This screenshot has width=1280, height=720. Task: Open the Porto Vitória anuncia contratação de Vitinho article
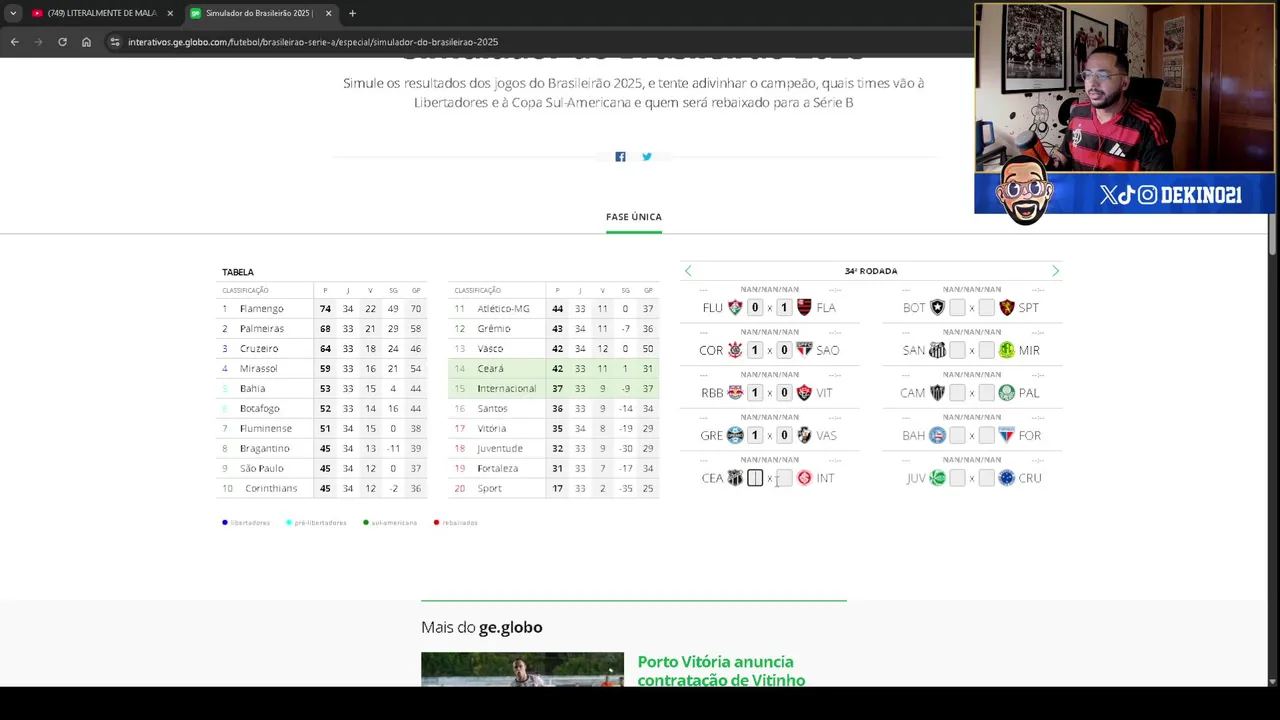(x=721, y=671)
